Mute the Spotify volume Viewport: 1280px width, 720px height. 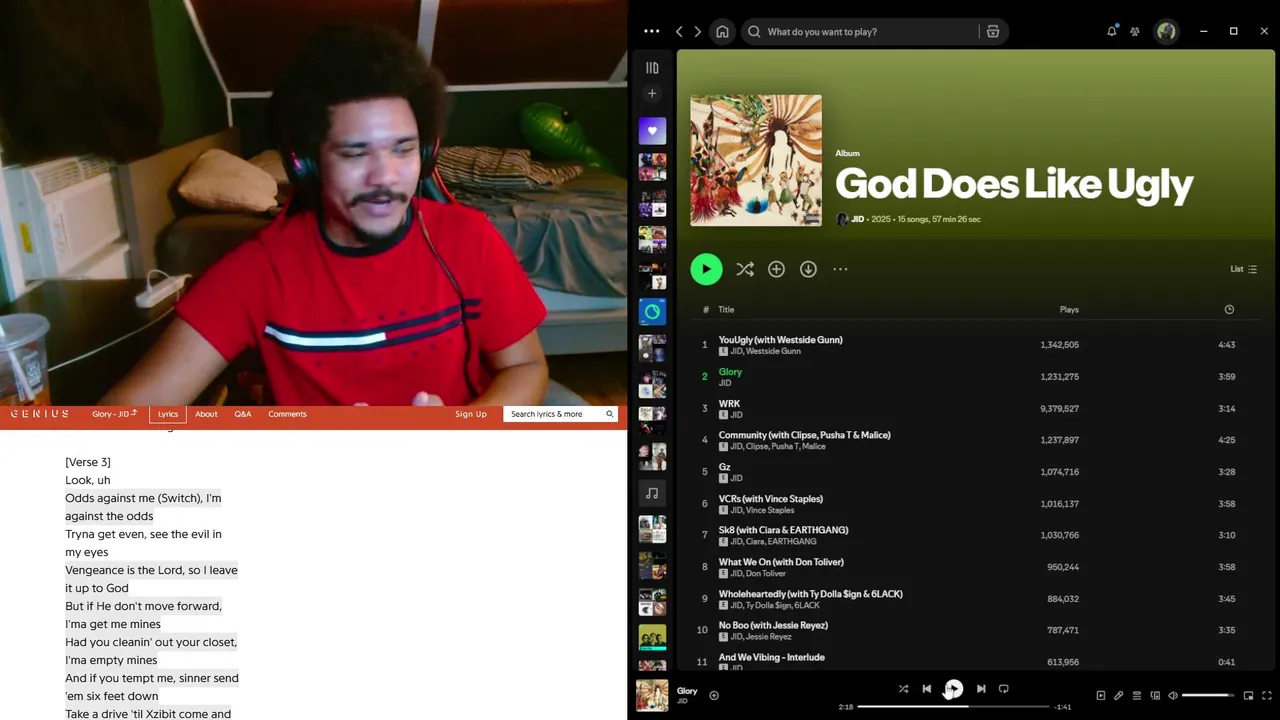click(x=1173, y=695)
